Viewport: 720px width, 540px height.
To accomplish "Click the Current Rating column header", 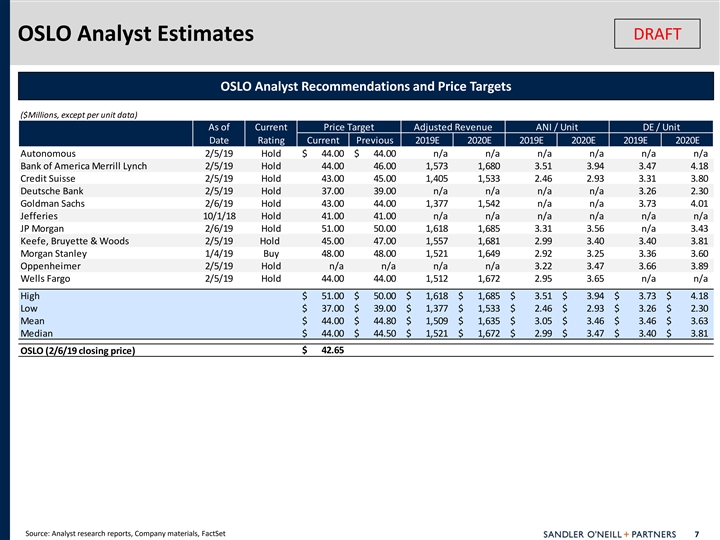I will (x=271, y=133).
